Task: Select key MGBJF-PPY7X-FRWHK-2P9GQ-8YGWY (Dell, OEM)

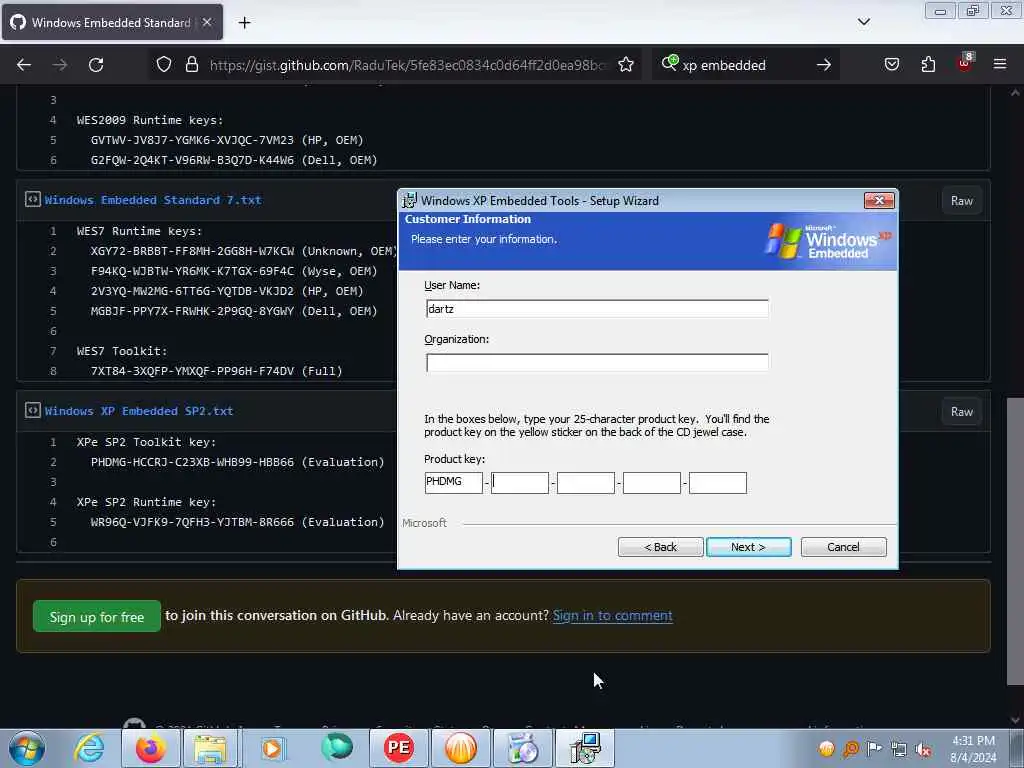Action: point(234,311)
